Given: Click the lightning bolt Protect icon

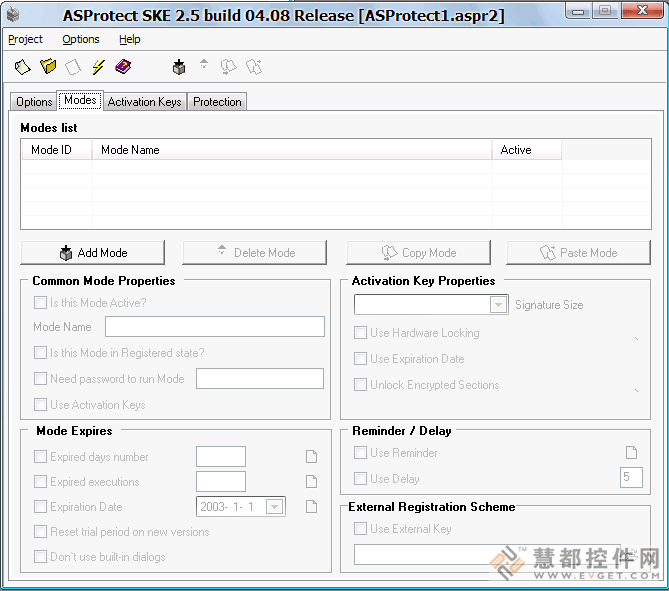Looking at the screenshot, I should tap(98, 67).
